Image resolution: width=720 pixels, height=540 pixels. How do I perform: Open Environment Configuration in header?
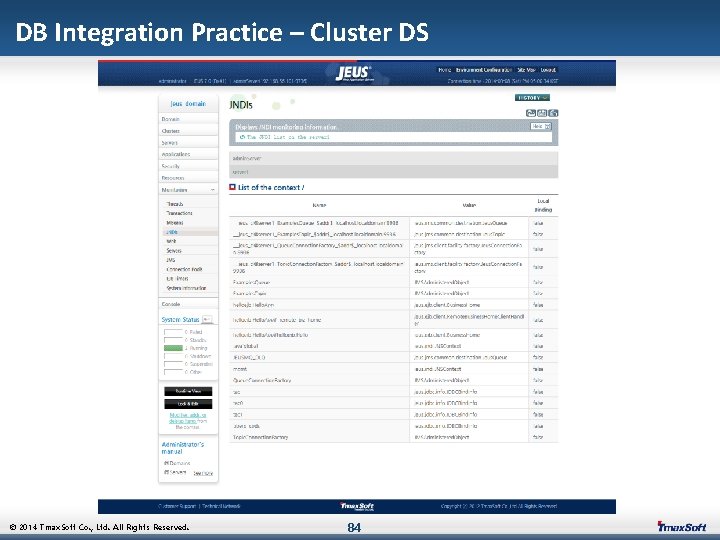484,70
